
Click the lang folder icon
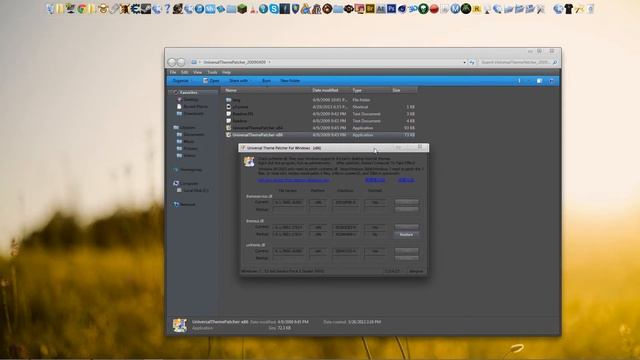click(x=229, y=100)
